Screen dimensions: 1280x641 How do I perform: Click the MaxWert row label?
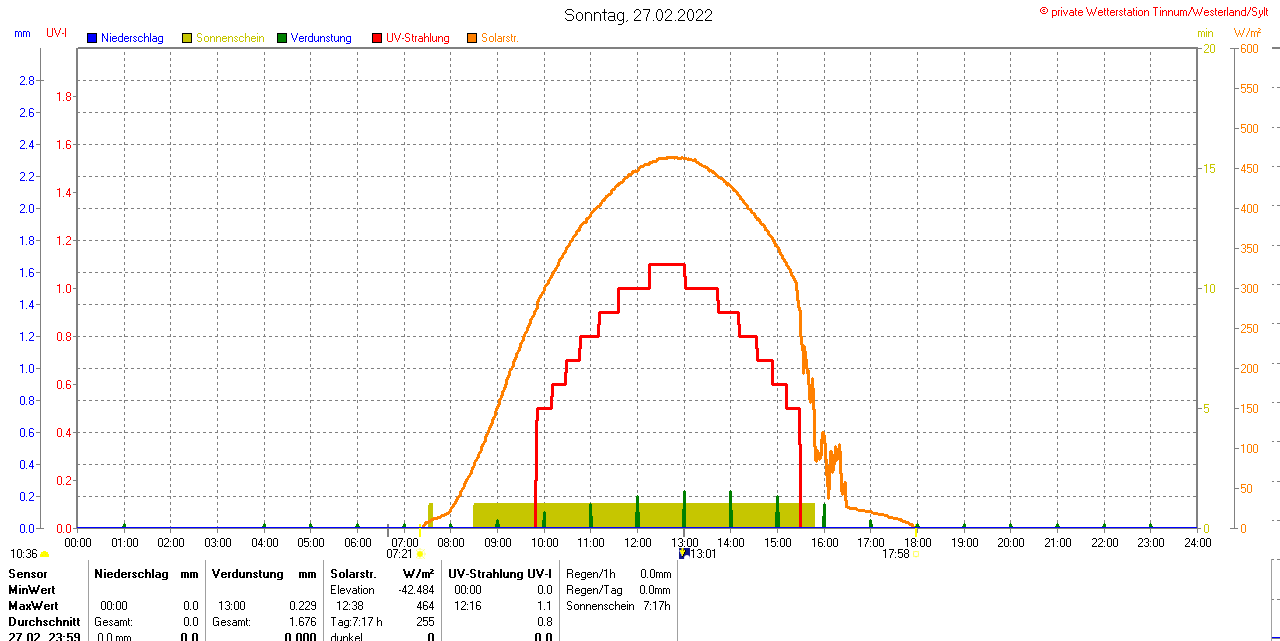(x=33, y=606)
